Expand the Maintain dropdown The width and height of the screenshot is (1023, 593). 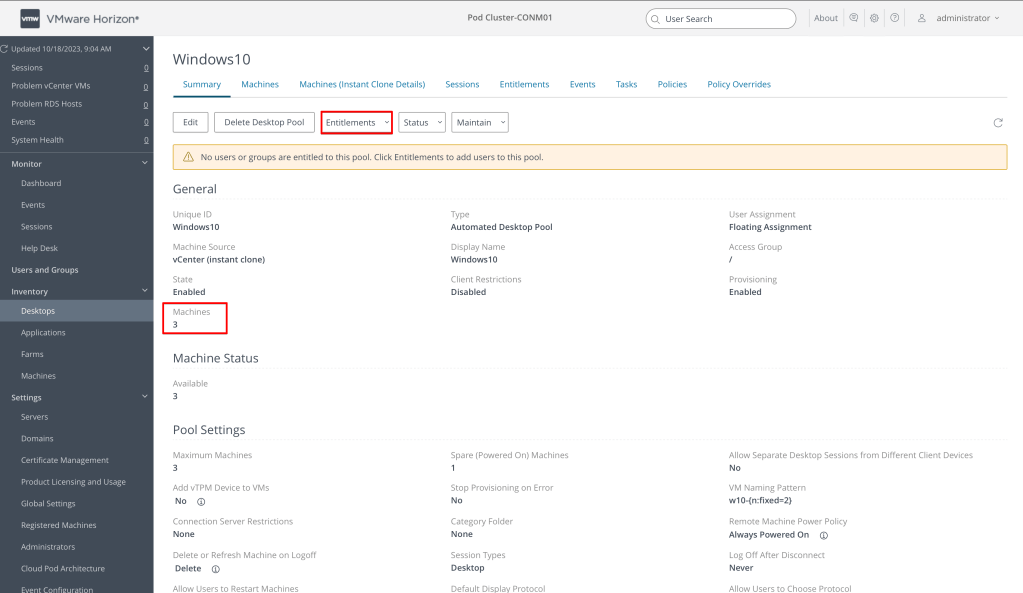[x=480, y=122]
